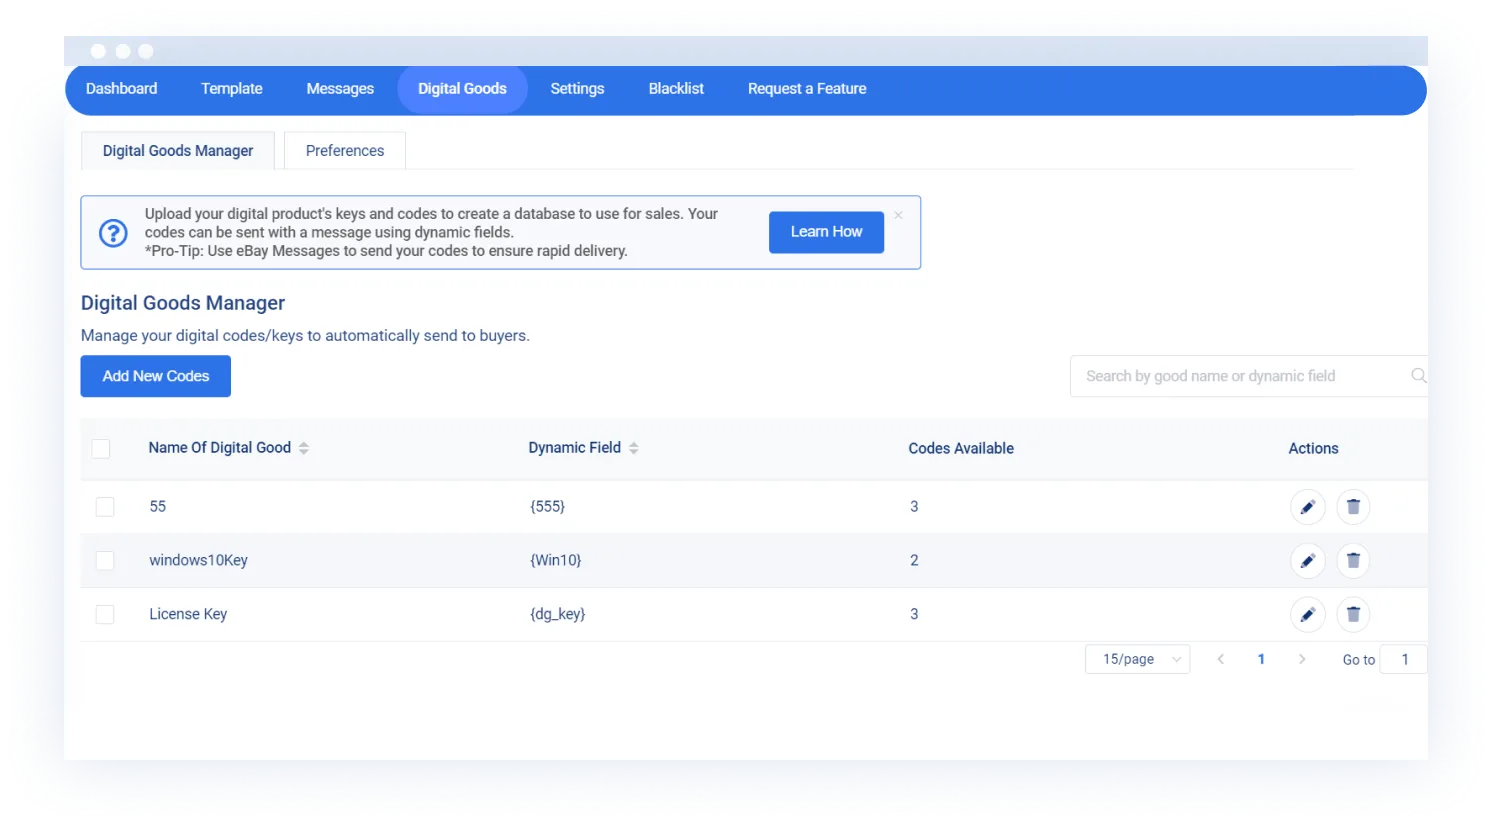
Task: Open Request a Feature
Action: (x=807, y=89)
